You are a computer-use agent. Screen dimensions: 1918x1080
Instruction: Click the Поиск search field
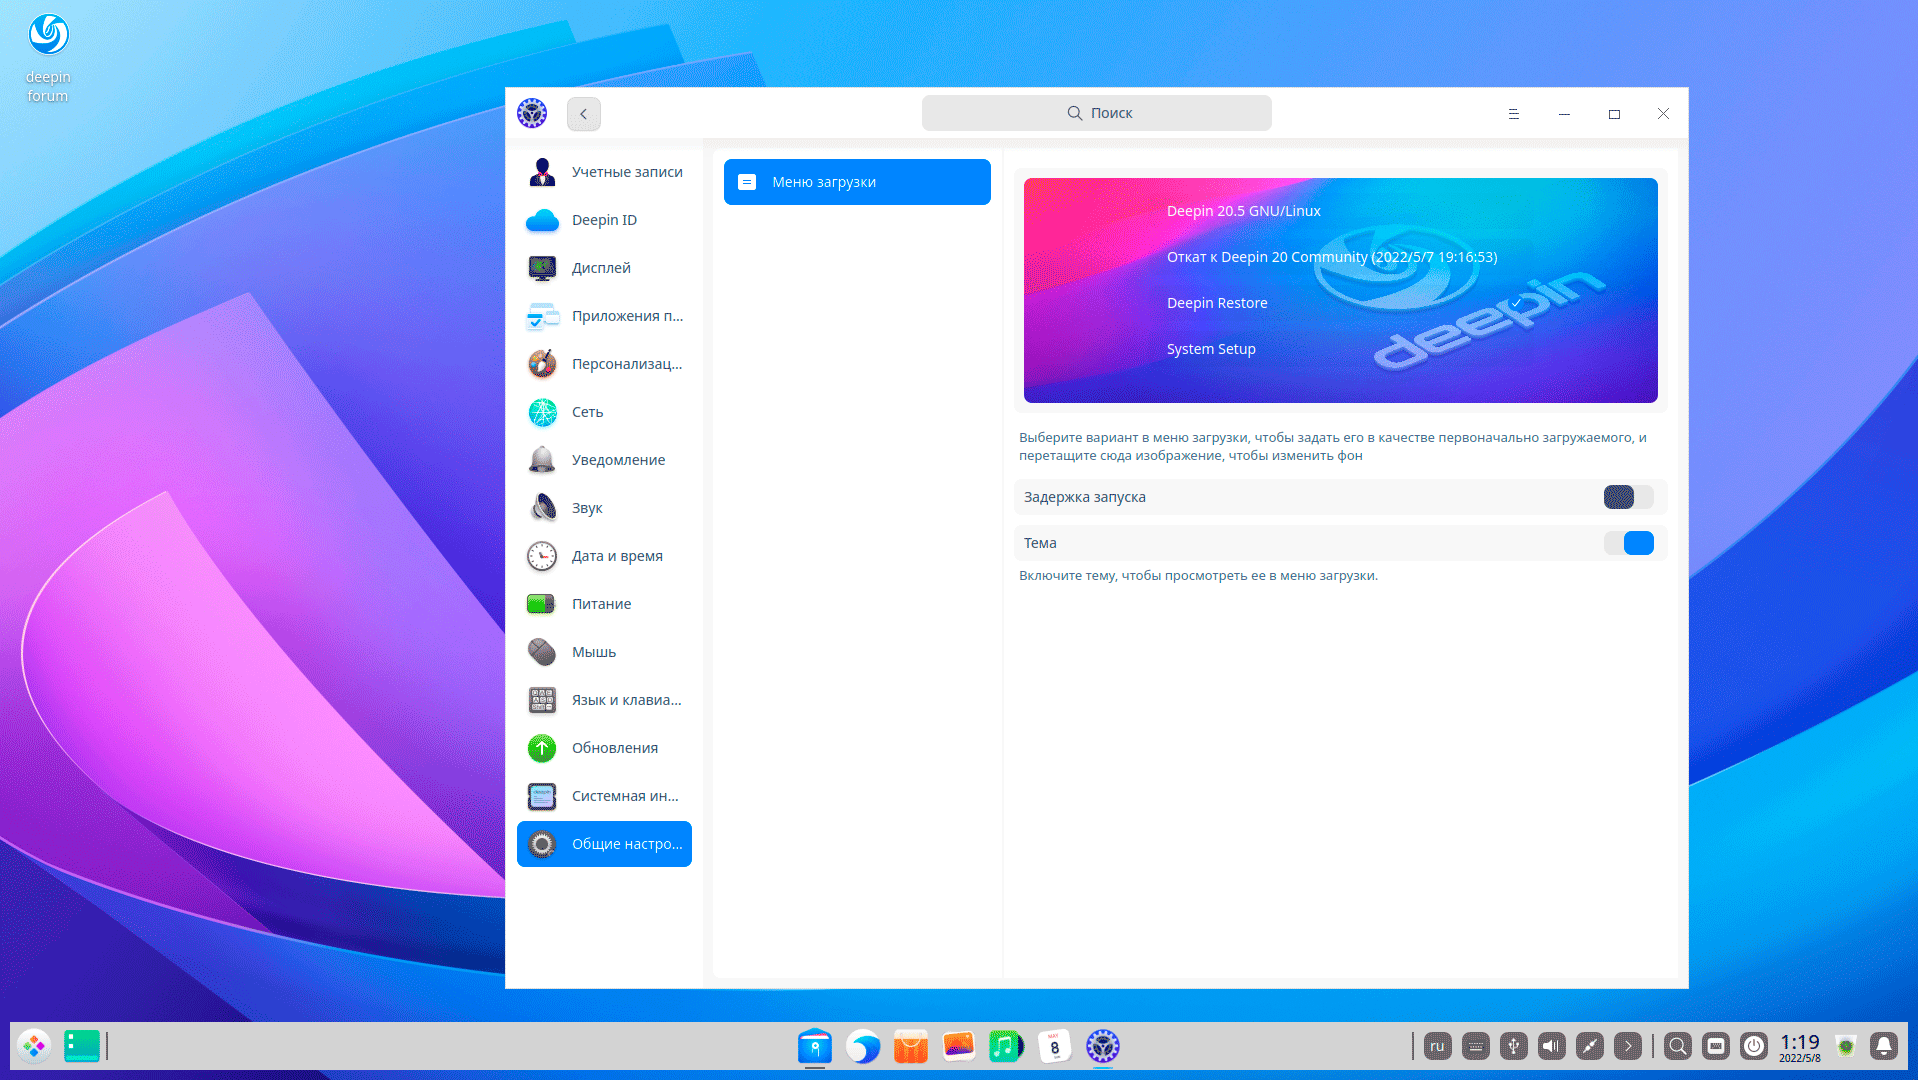[1097, 113]
